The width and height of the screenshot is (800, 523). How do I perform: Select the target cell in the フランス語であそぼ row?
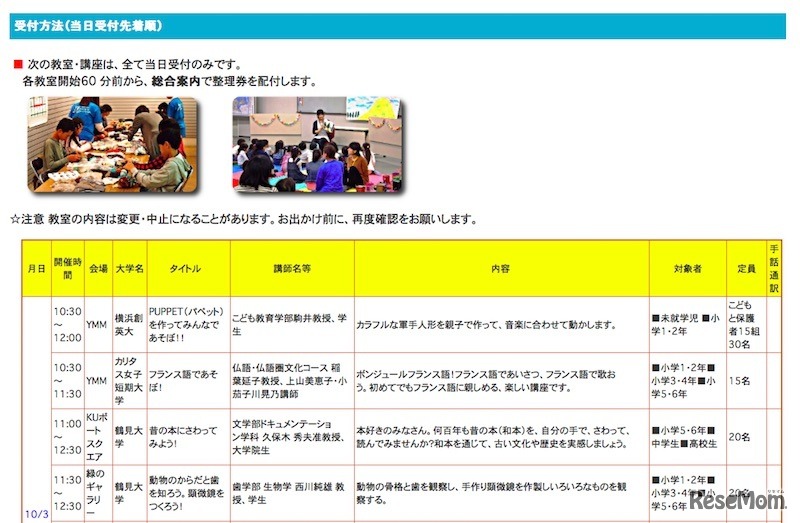pyautogui.click(x=688, y=381)
